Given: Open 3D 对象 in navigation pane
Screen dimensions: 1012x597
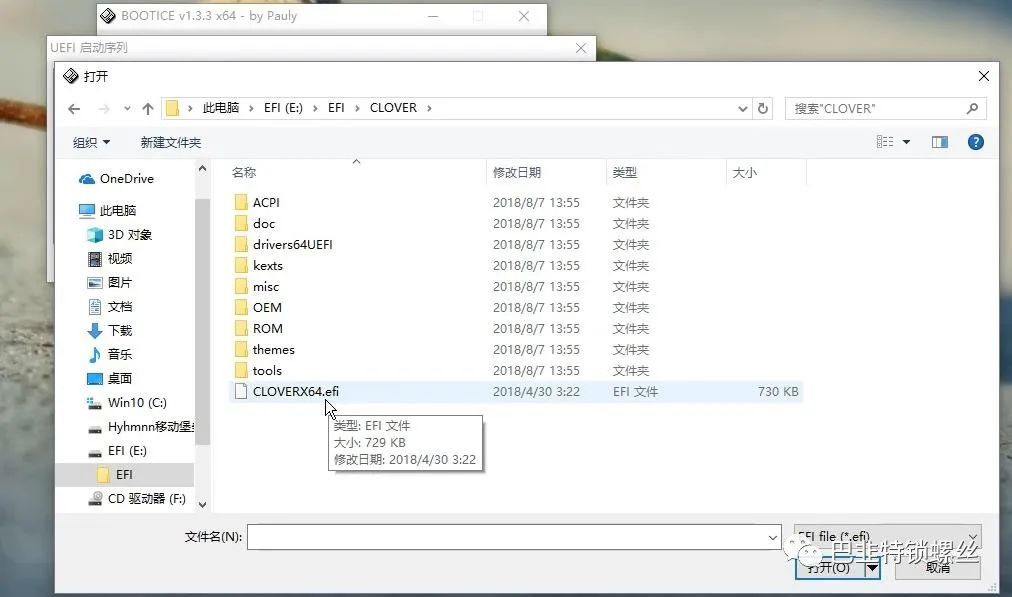Looking at the screenshot, I should (120, 234).
